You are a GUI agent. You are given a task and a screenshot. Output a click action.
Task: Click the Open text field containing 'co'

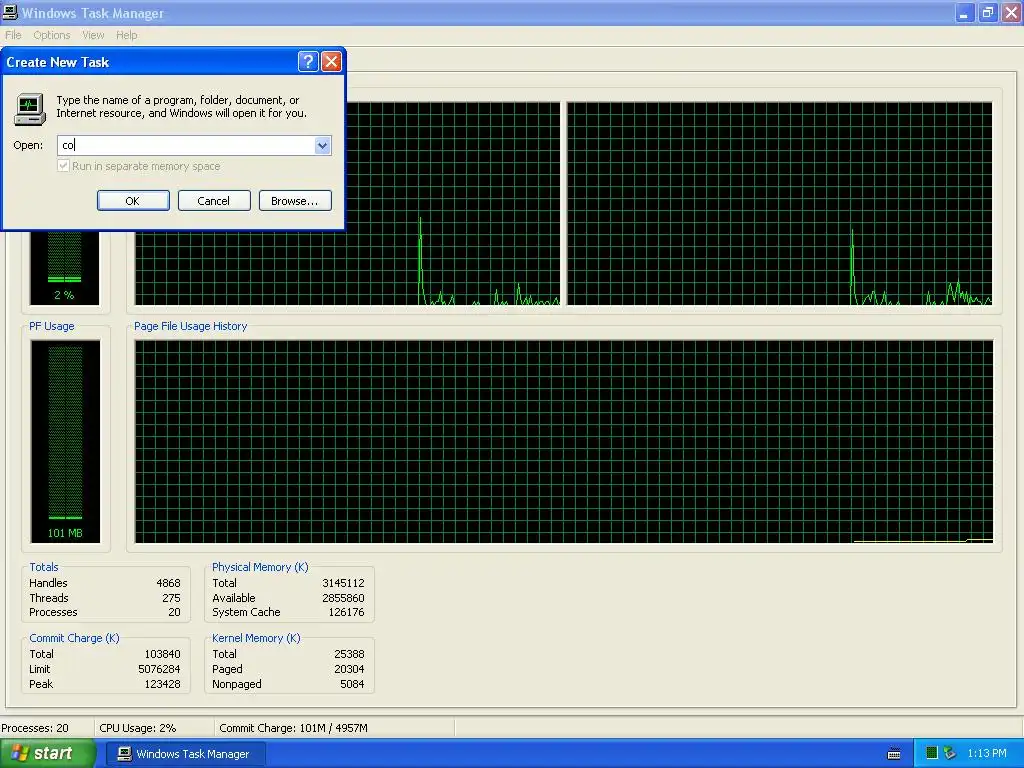[x=186, y=145]
